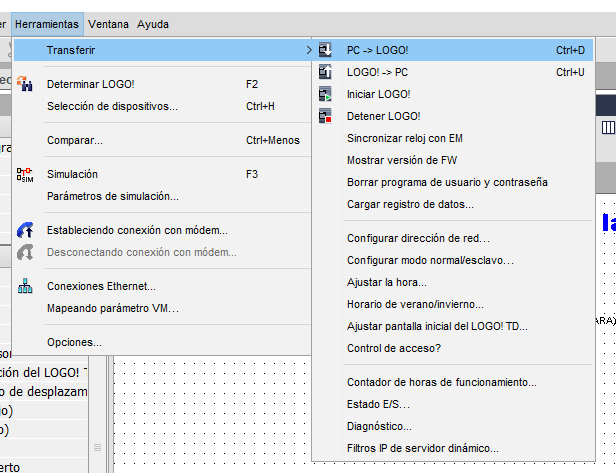The image size is (616, 473).
Task: Open the Ventana menu
Action: pos(108,24)
